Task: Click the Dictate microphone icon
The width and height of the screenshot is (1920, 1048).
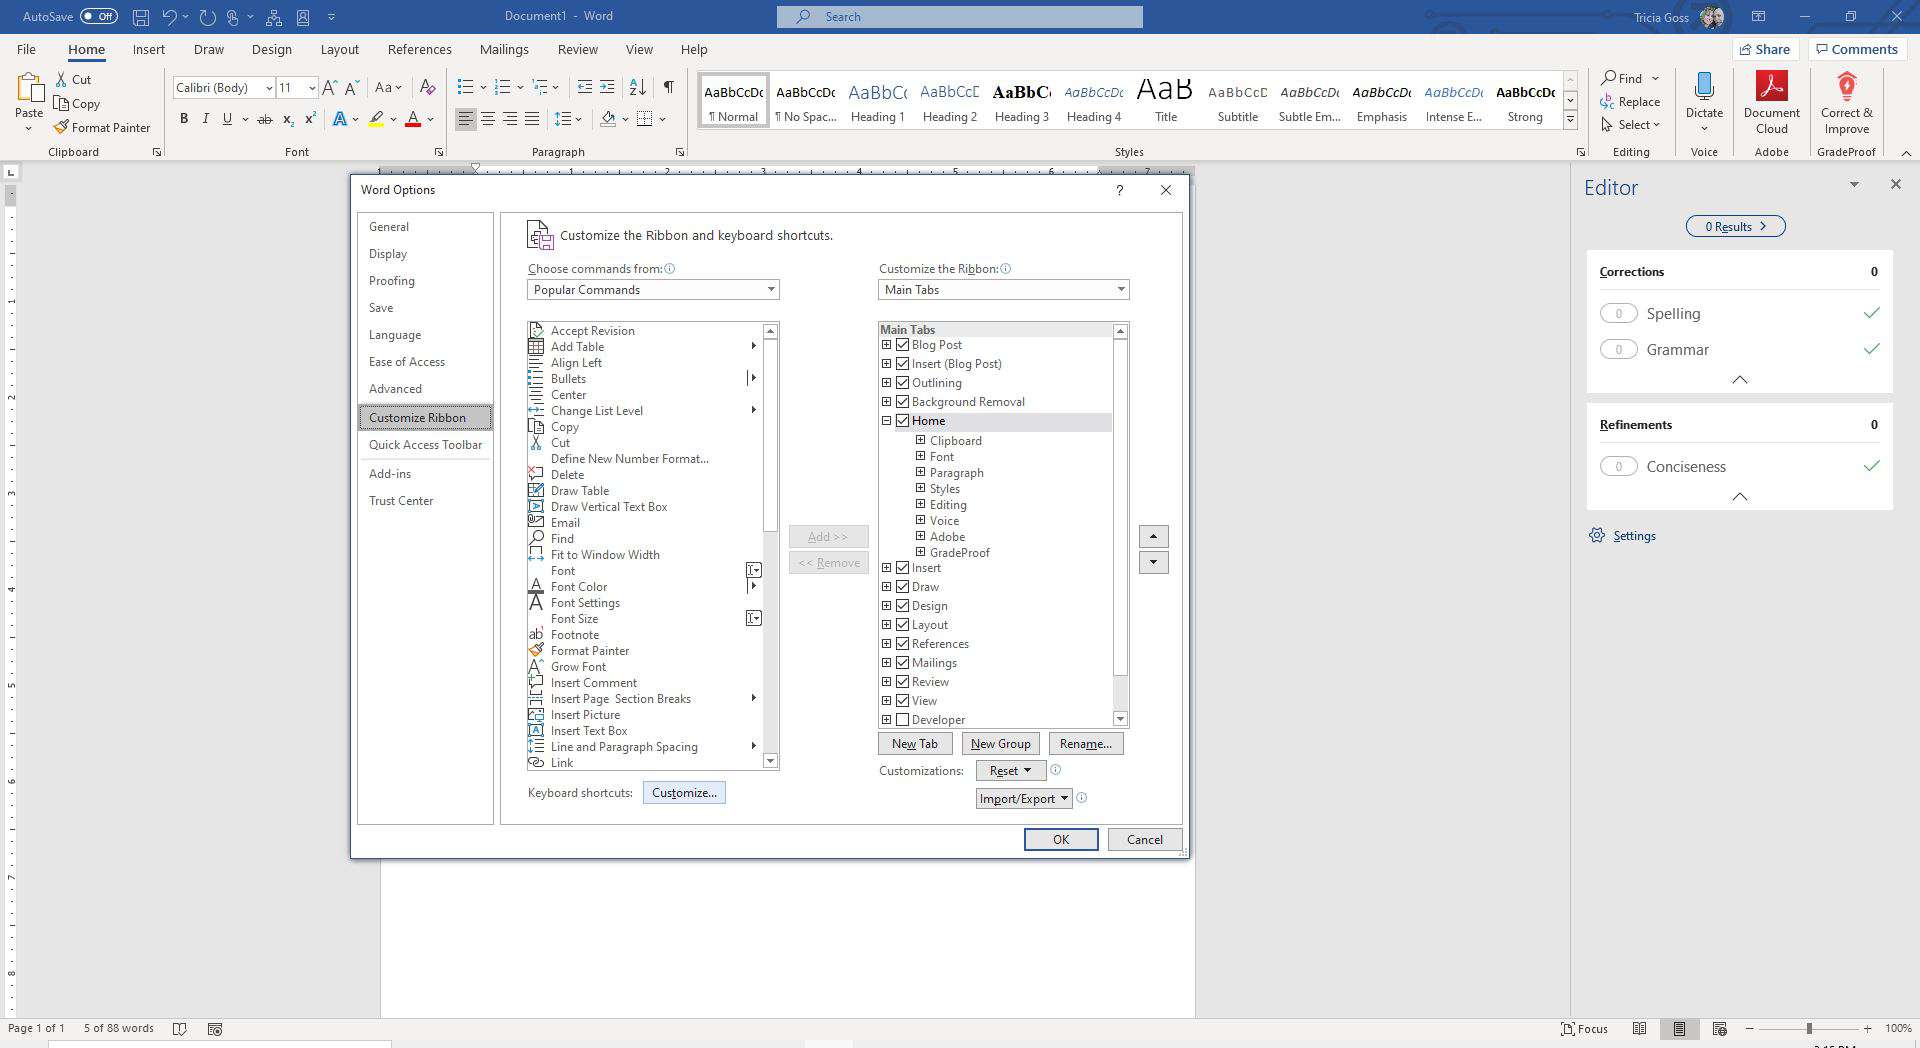Action: 1704,87
